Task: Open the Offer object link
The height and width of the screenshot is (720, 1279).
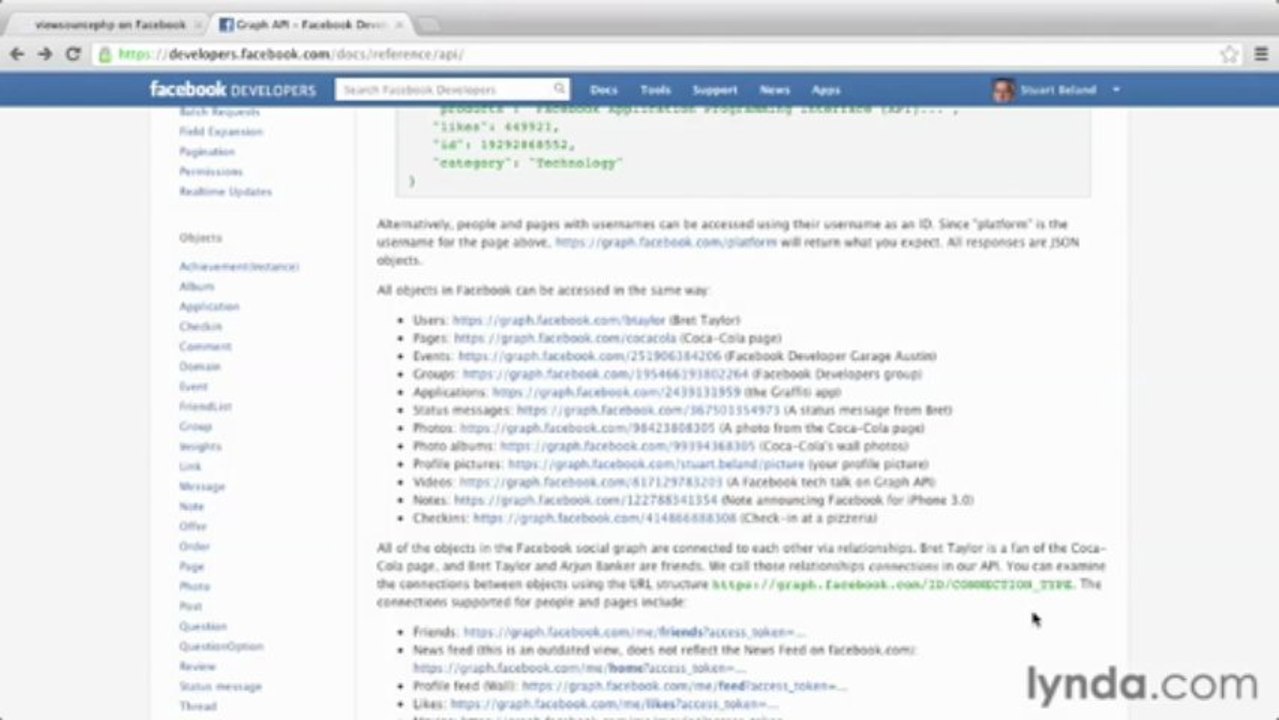Action: pos(193,527)
